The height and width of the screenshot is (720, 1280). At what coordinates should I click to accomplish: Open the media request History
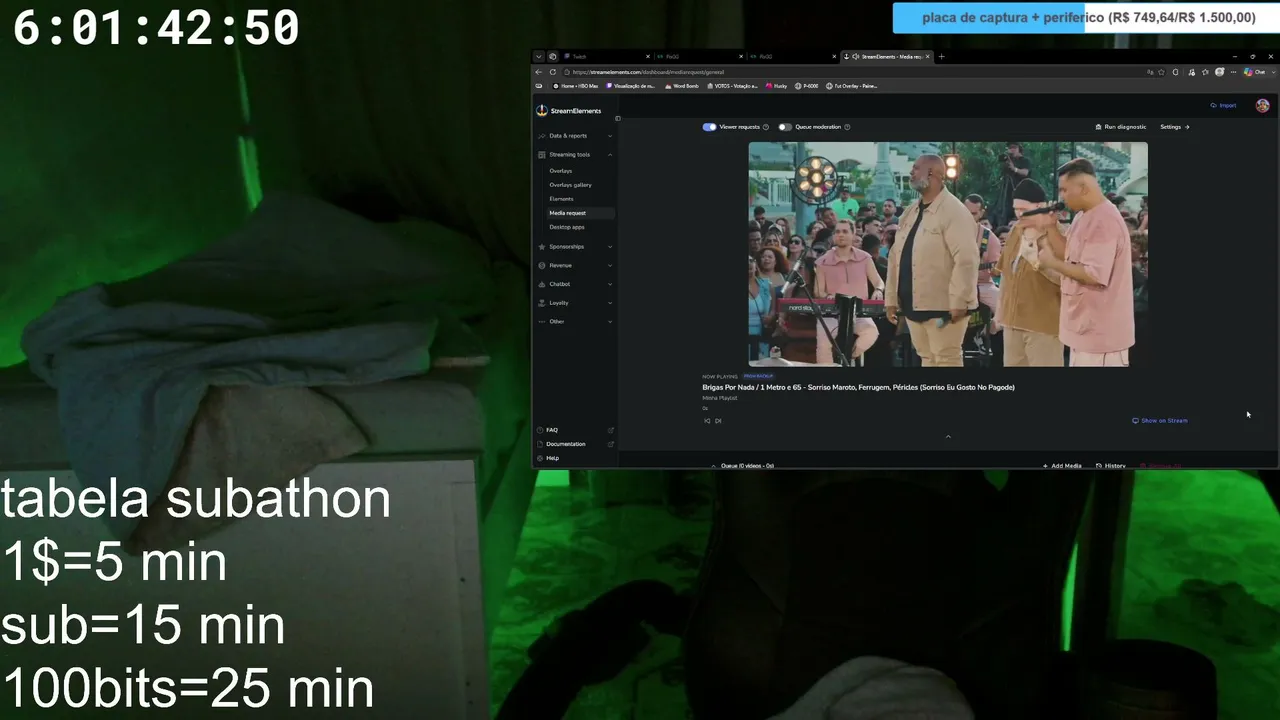(1111, 466)
